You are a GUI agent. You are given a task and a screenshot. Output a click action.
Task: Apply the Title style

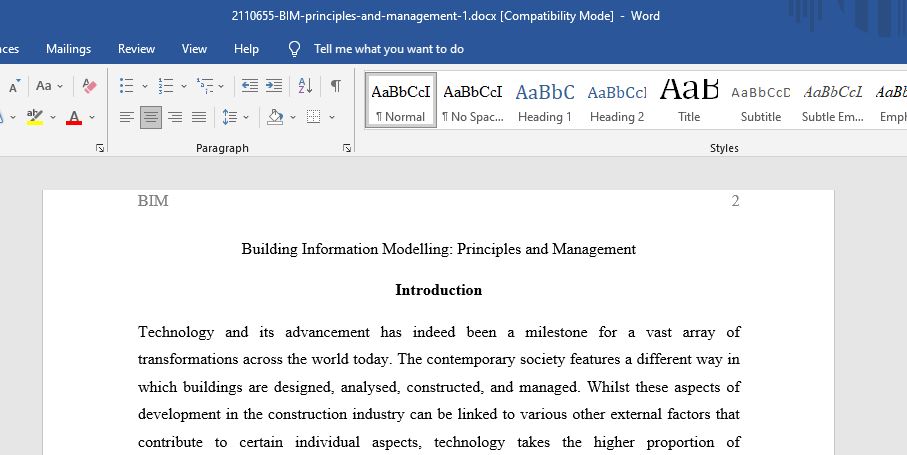689,100
